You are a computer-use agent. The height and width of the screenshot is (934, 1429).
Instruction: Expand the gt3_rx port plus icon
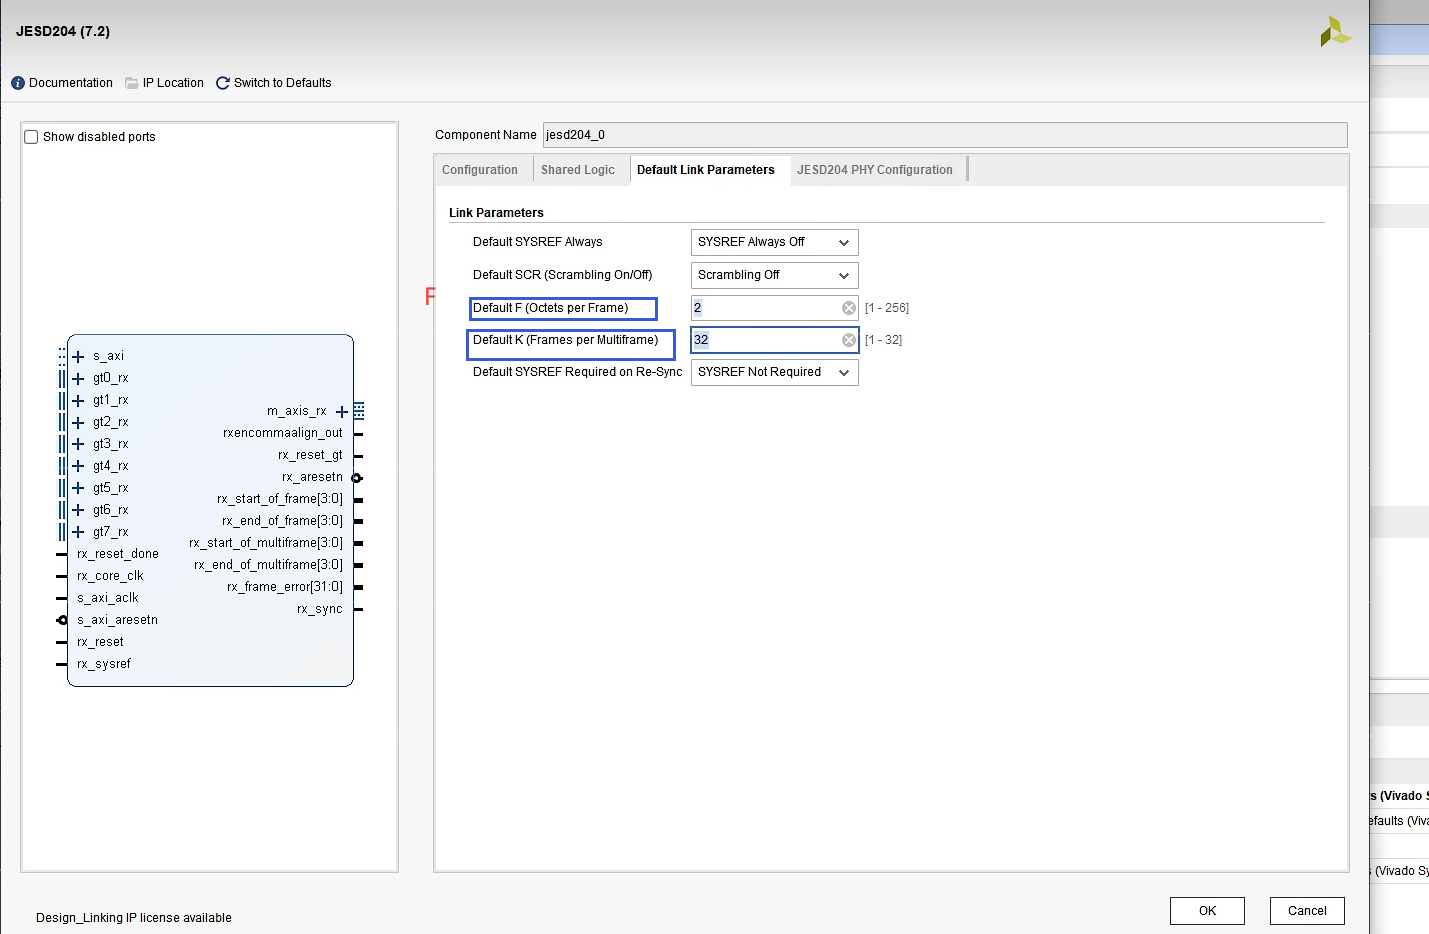78,444
